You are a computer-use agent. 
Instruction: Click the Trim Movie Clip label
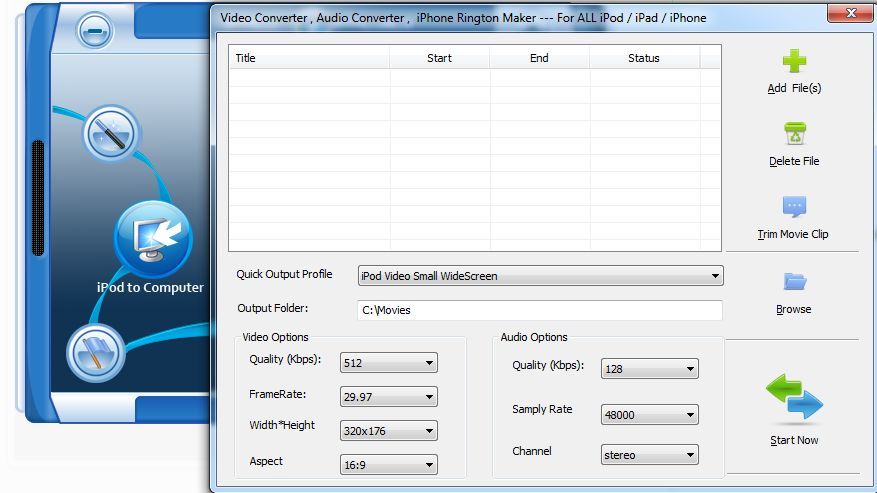793,234
